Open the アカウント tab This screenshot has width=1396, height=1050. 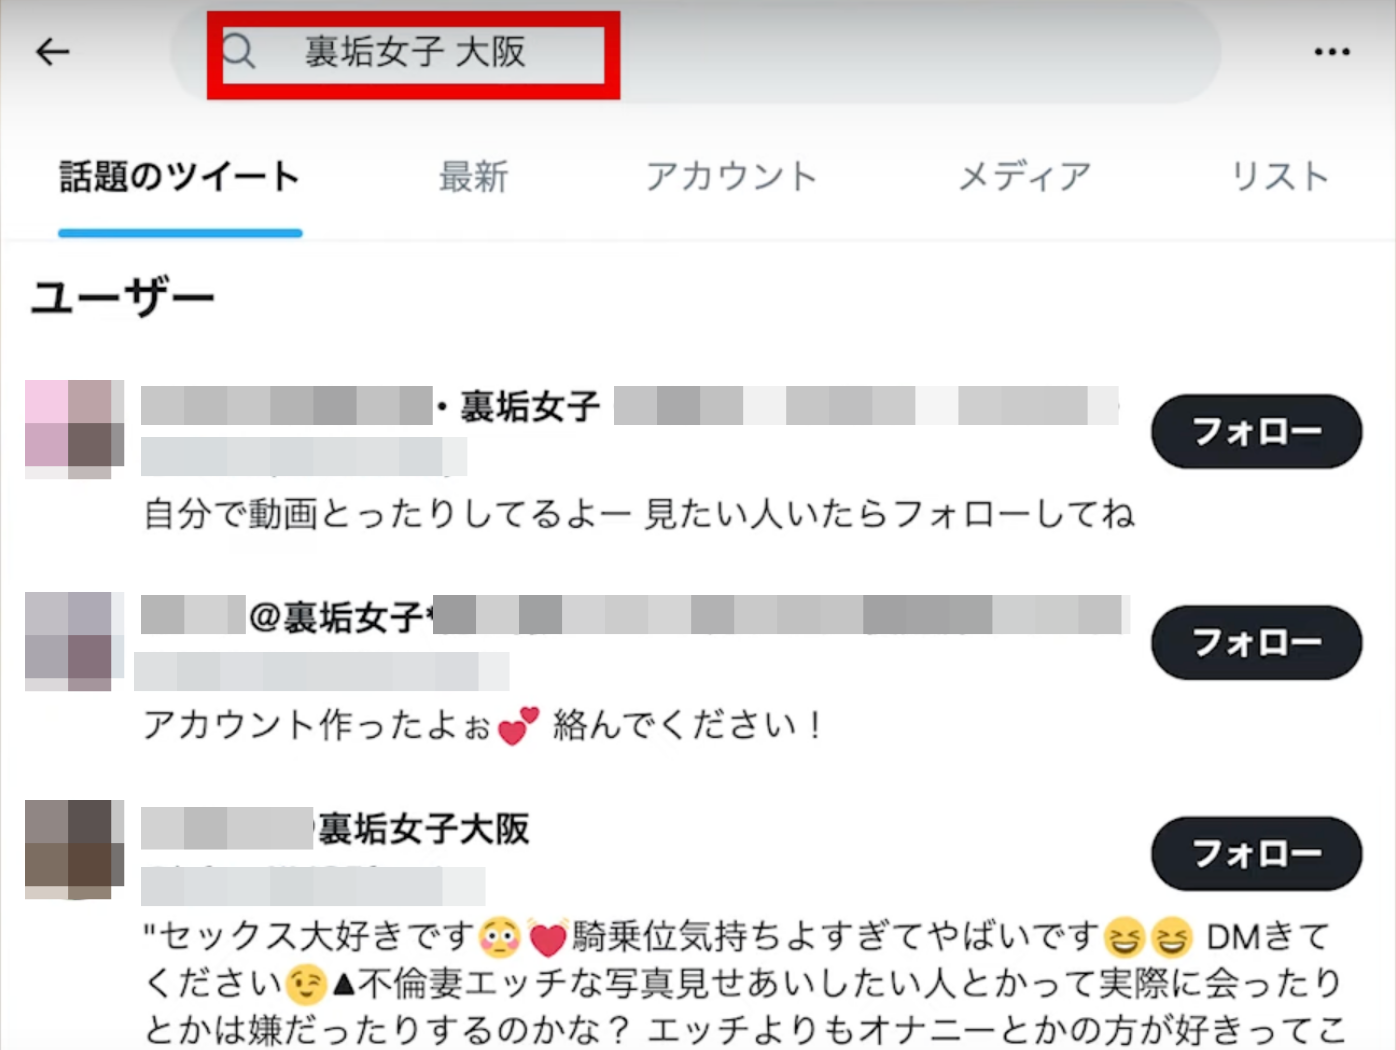[731, 177]
